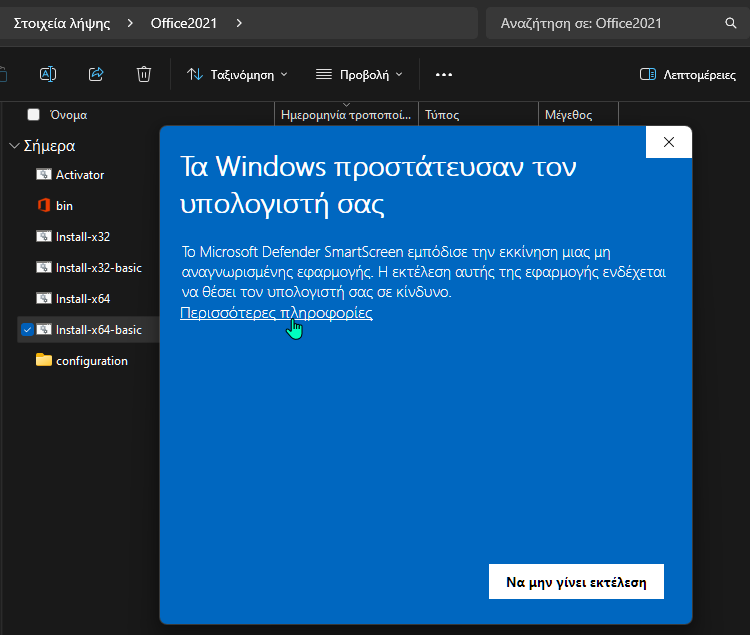Click the Share toolbar icon
Viewport: 750px width, 635px height.
(x=96, y=74)
